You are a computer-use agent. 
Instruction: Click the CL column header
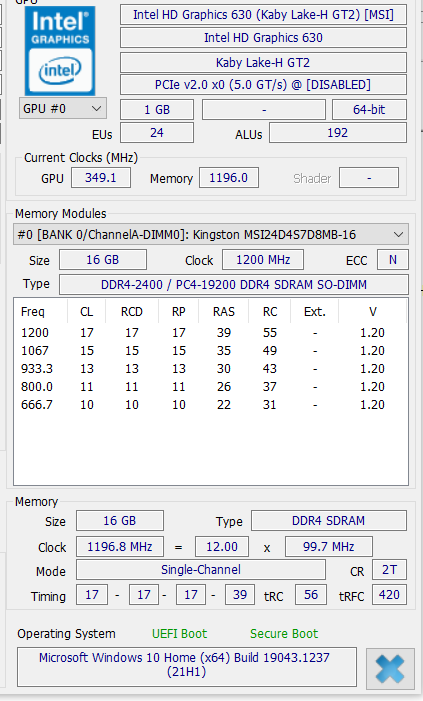(87, 312)
